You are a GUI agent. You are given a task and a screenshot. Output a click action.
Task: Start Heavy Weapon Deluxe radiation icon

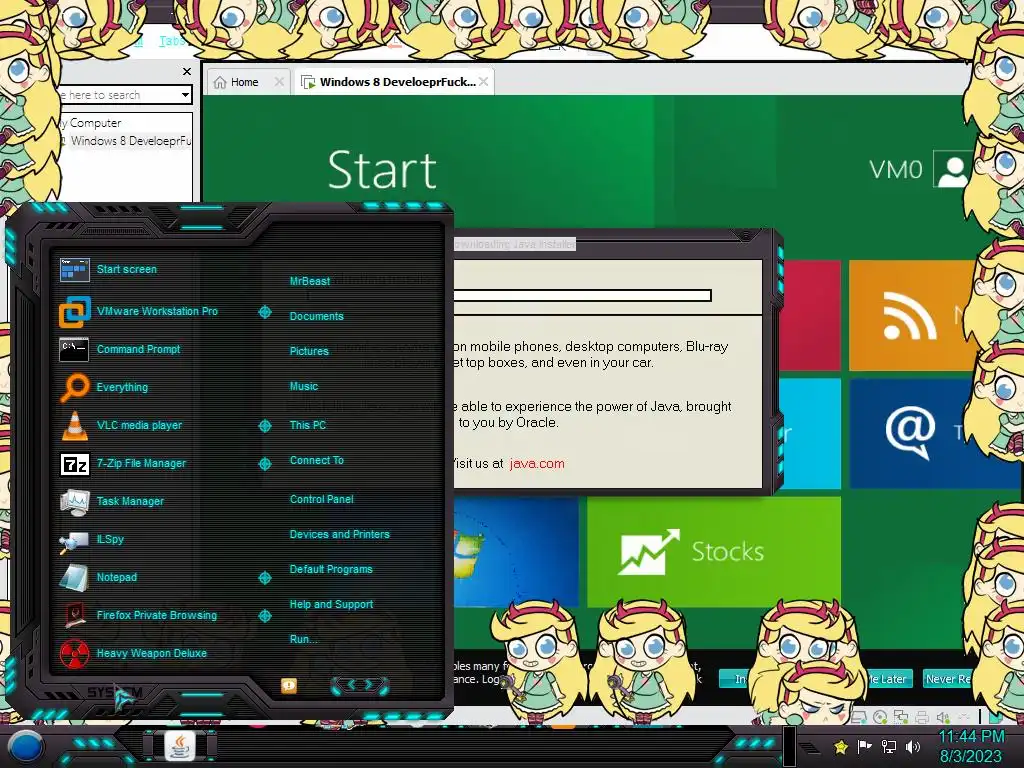(x=74, y=653)
